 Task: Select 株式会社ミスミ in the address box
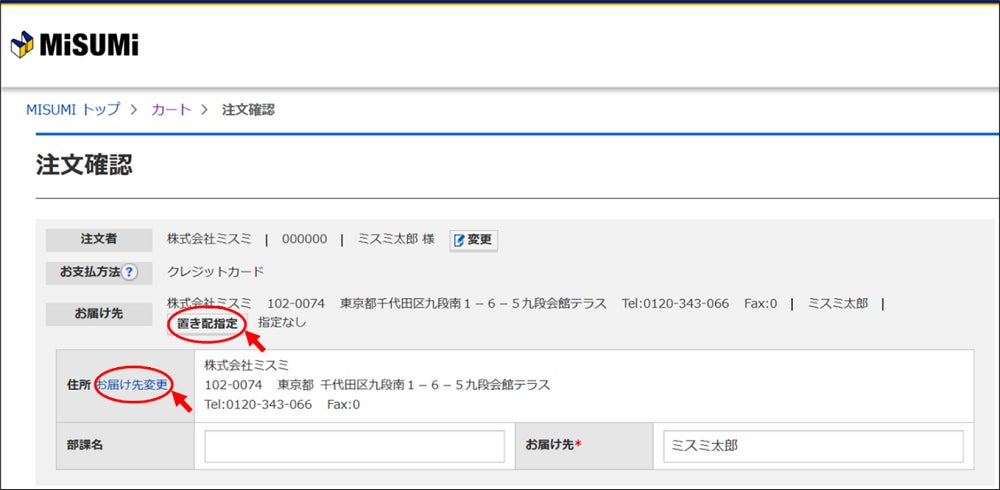[x=246, y=366]
